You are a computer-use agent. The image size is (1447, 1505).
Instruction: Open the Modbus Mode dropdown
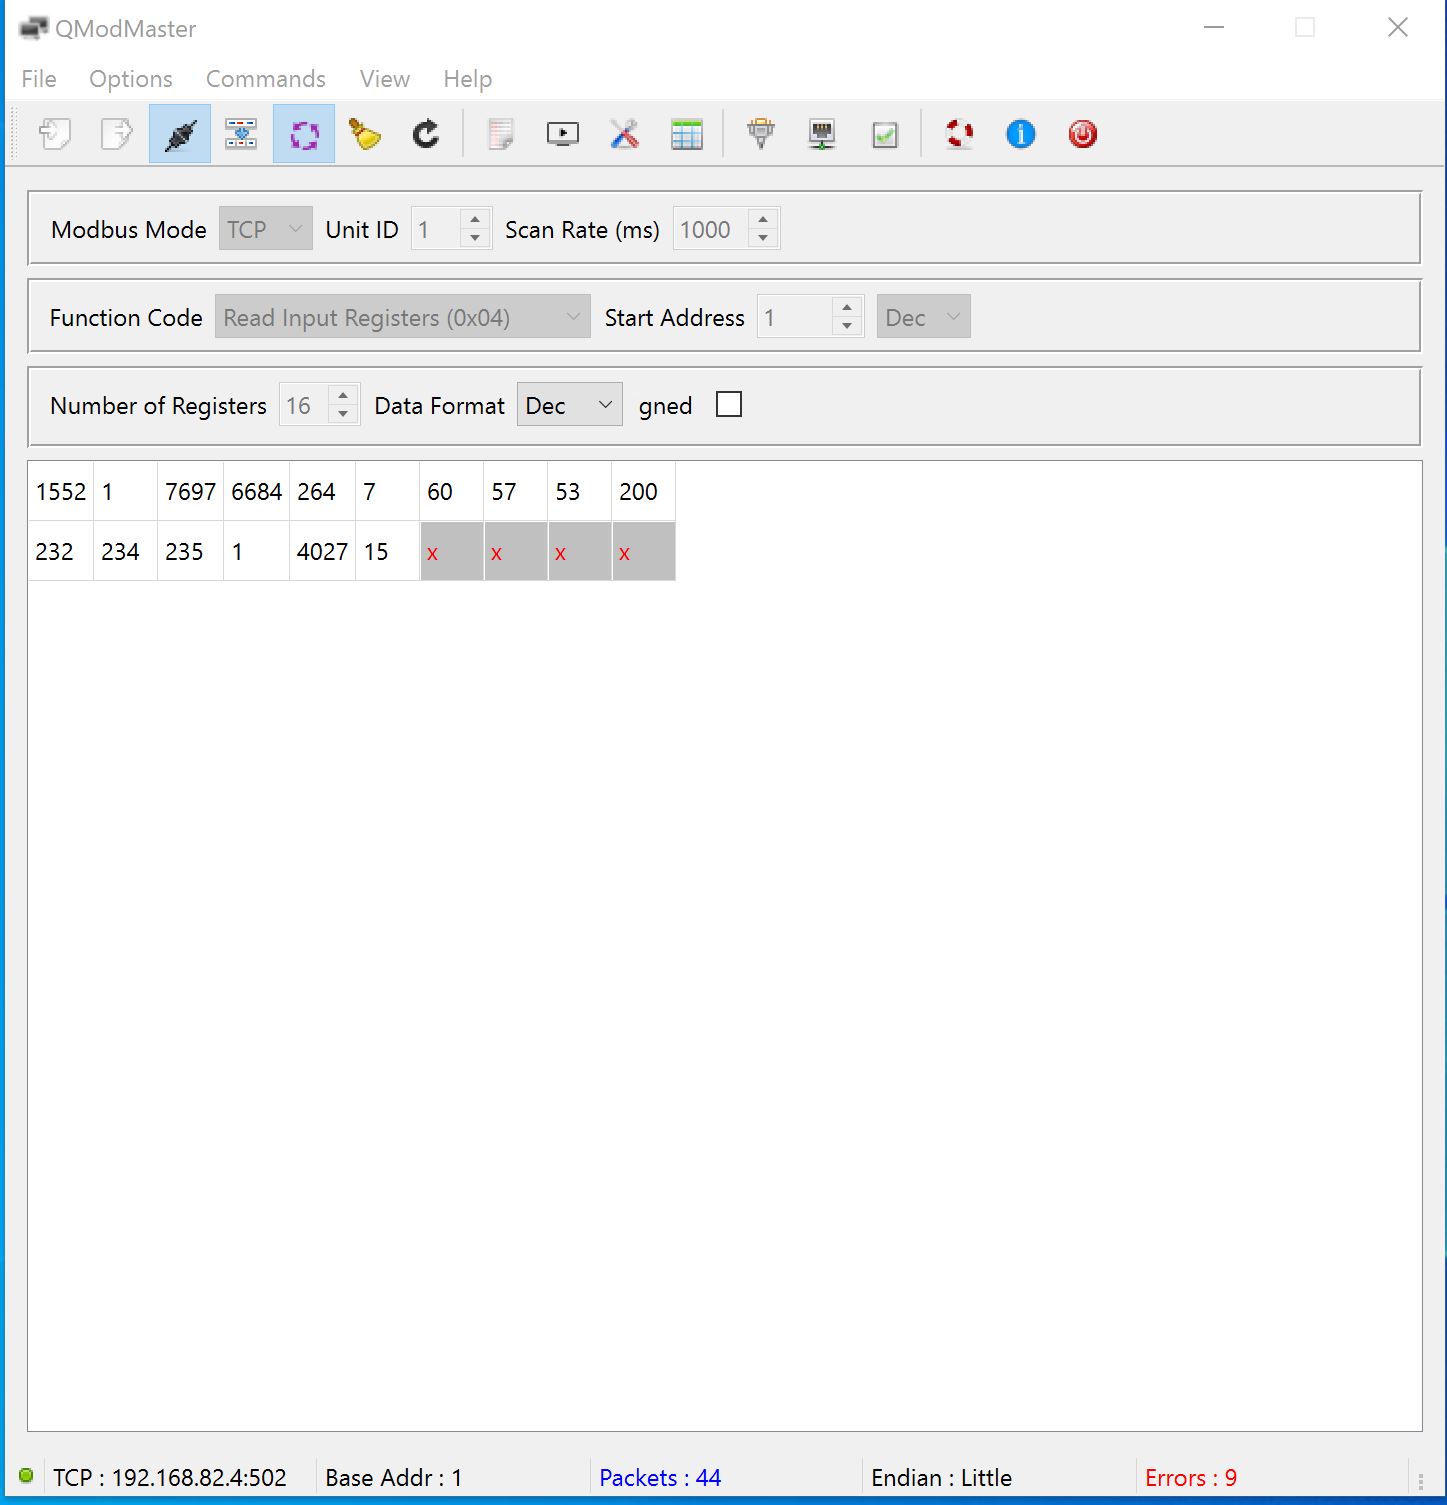pyautogui.click(x=264, y=228)
